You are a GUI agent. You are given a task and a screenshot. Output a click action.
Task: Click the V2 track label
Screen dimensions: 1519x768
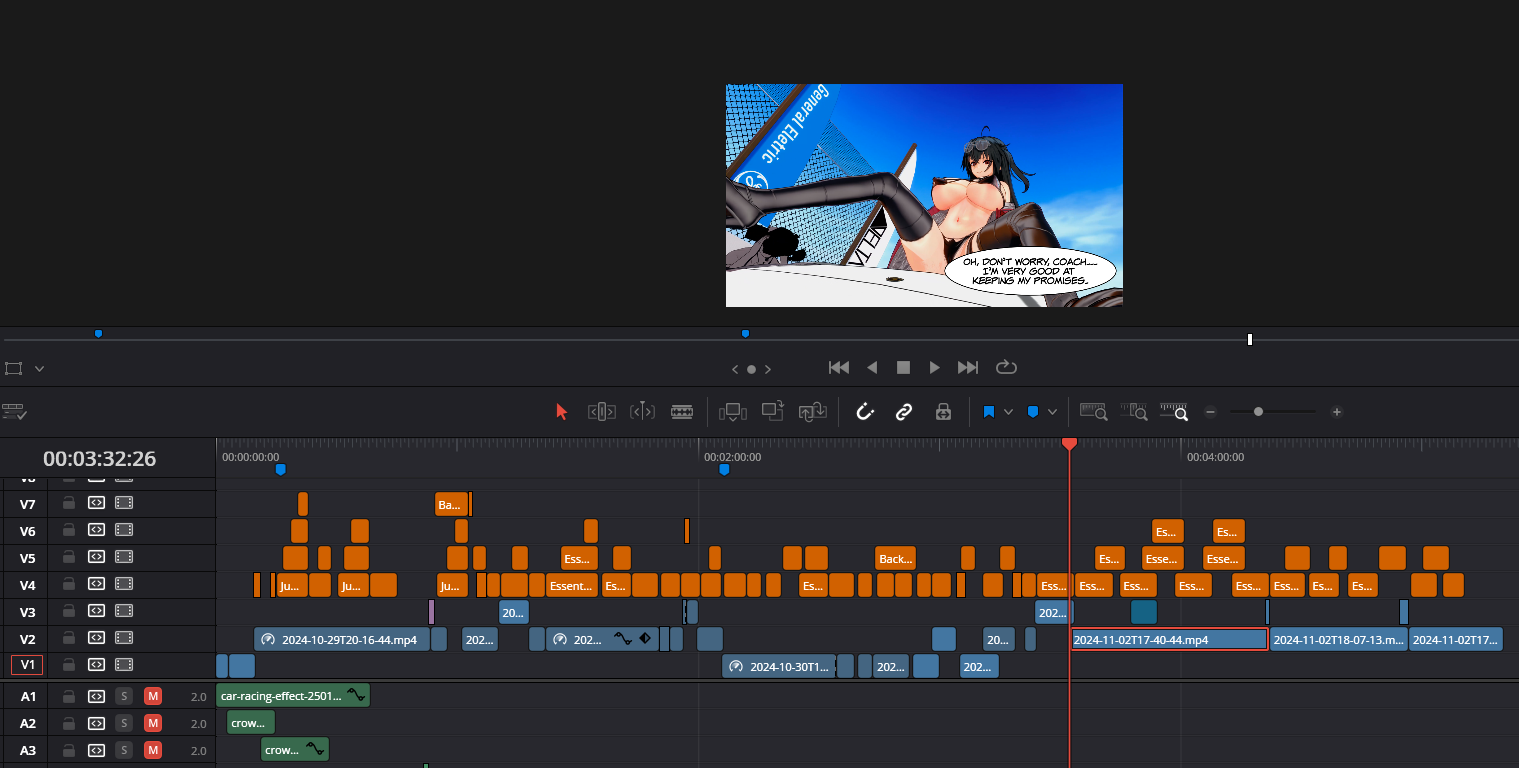click(x=28, y=638)
